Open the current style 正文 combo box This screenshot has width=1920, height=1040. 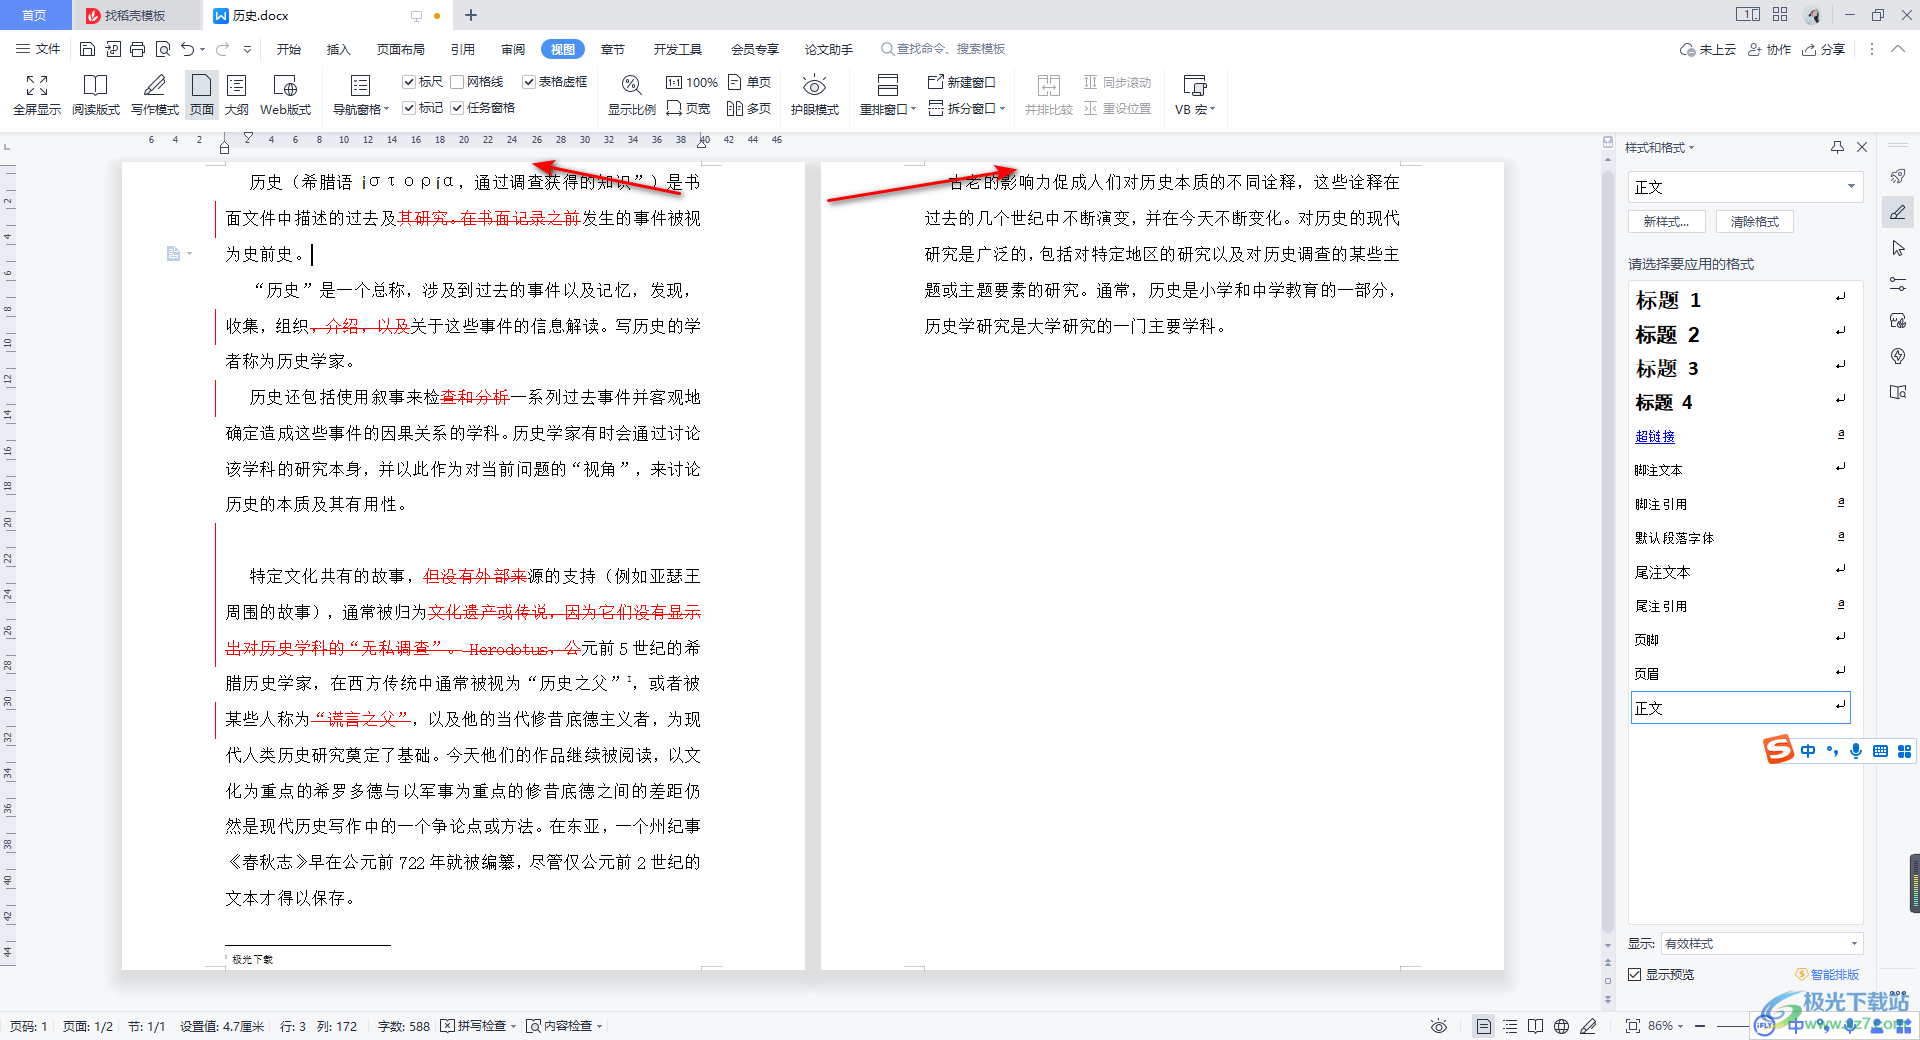coord(1746,187)
